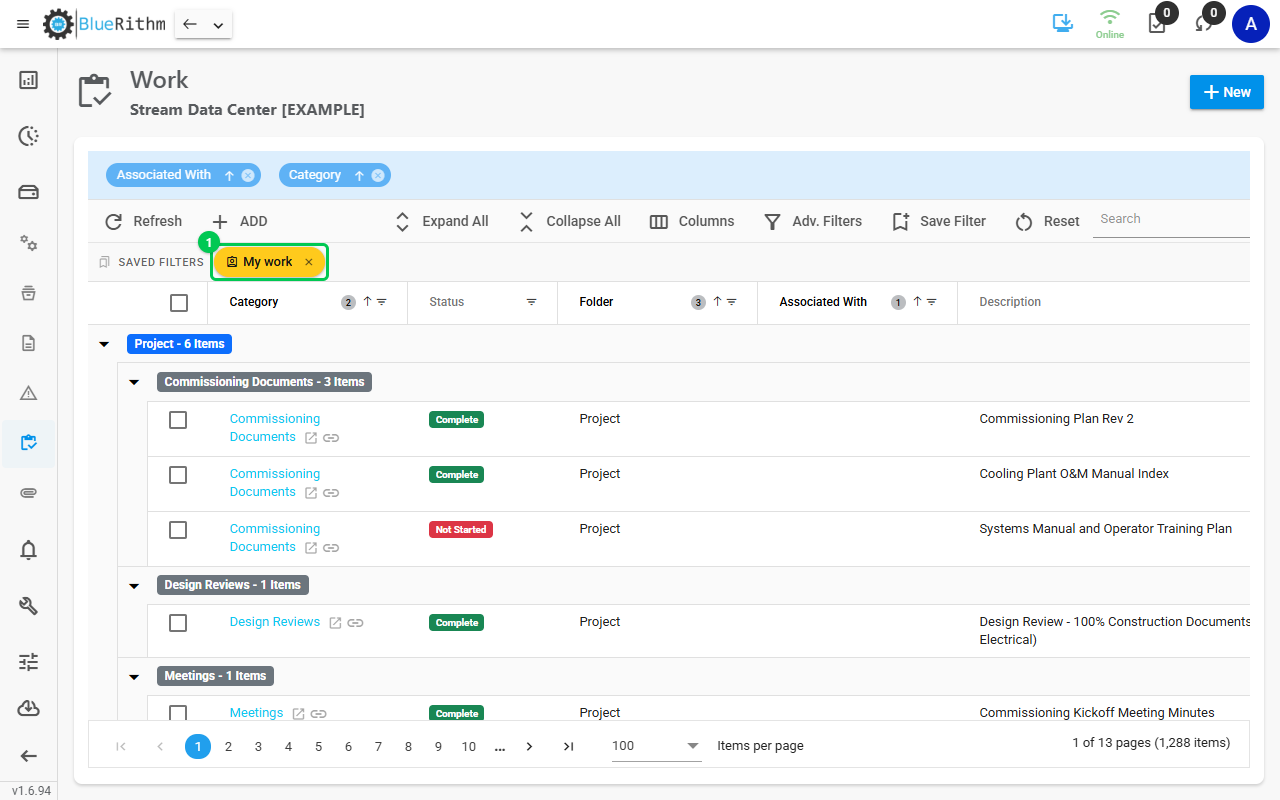
Task: Open the dashboard icon in sidebar
Action: point(29,80)
